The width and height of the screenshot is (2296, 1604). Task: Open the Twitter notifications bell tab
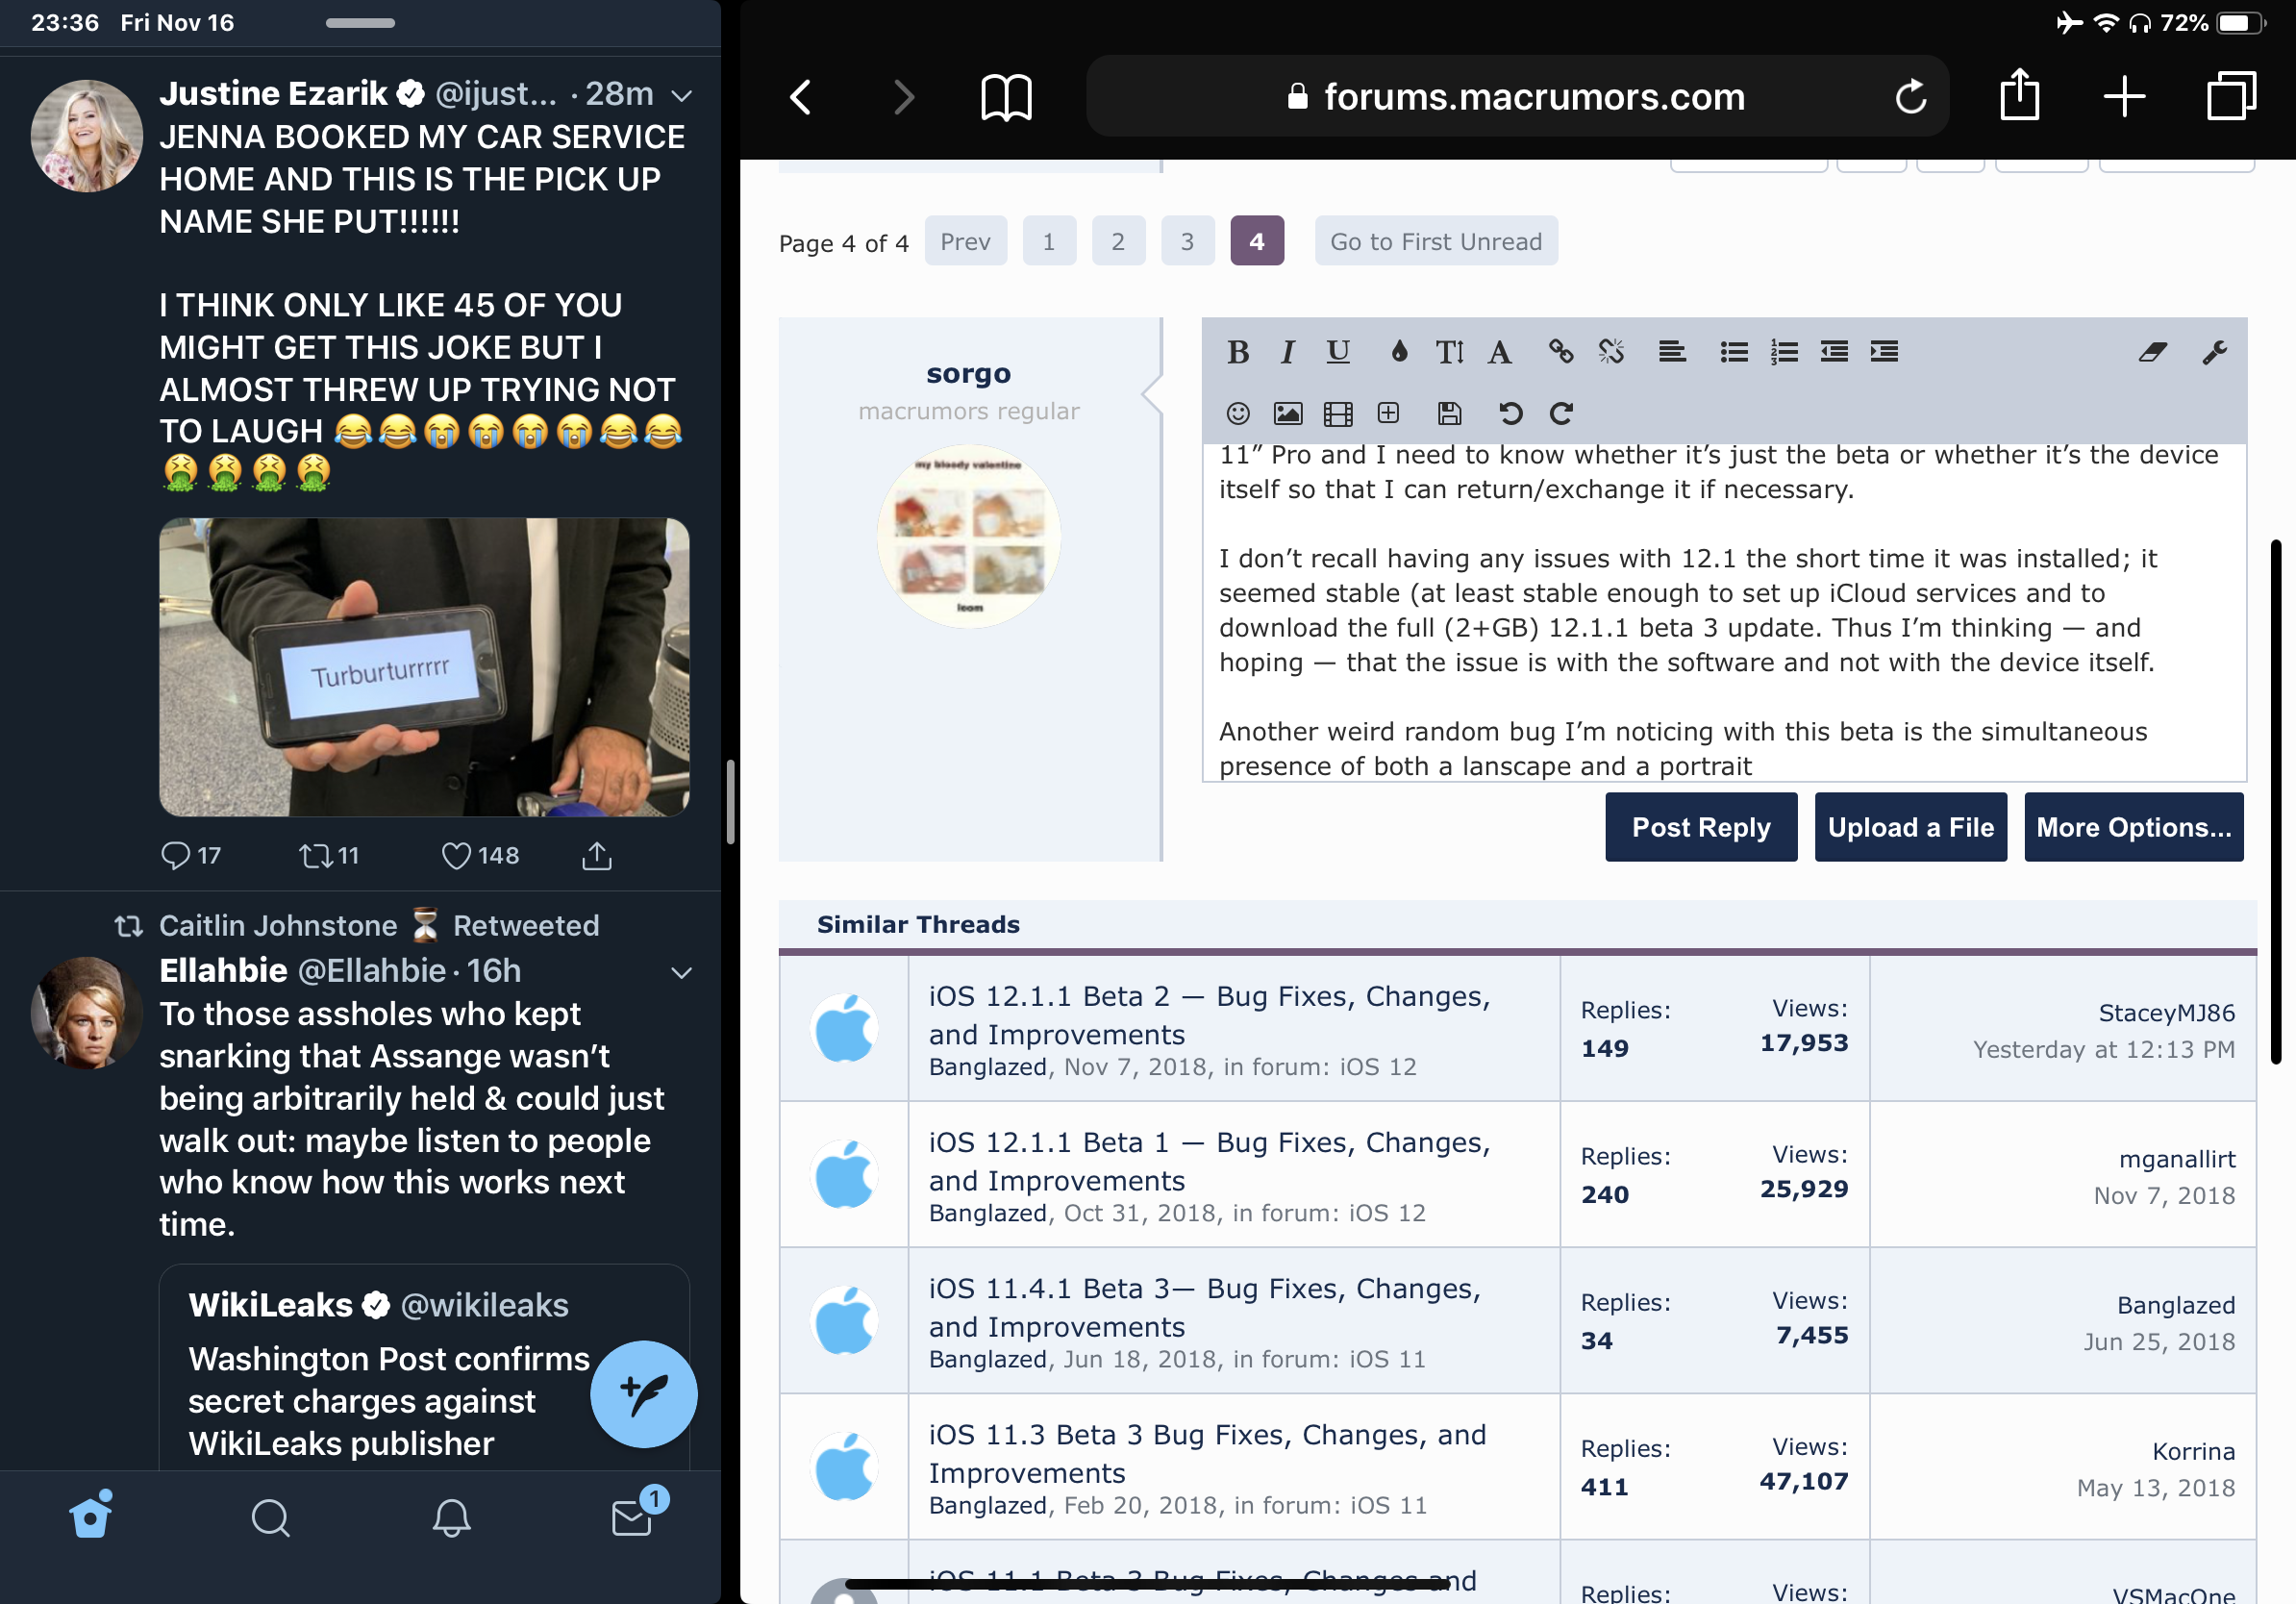coord(451,1518)
